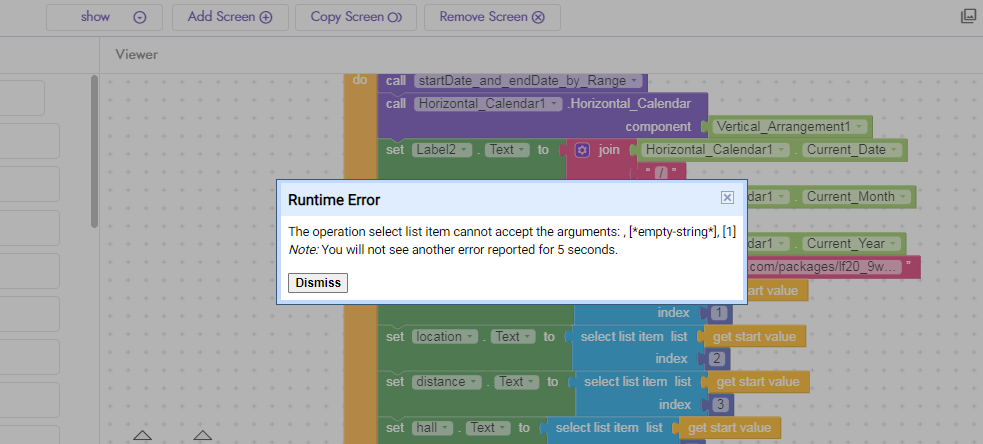Click Copy Screen in the toolbar
Screen dimensions: 983x444
(356, 17)
